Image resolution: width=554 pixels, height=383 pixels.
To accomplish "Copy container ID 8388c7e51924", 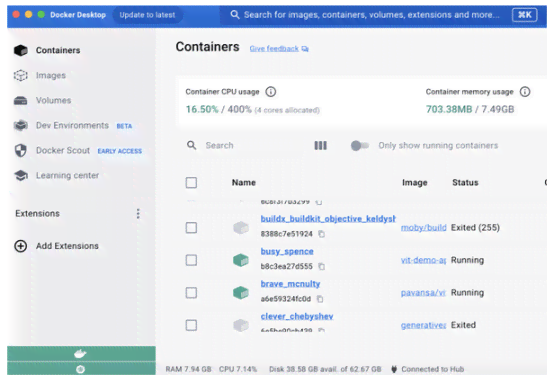I will (322, 234).
